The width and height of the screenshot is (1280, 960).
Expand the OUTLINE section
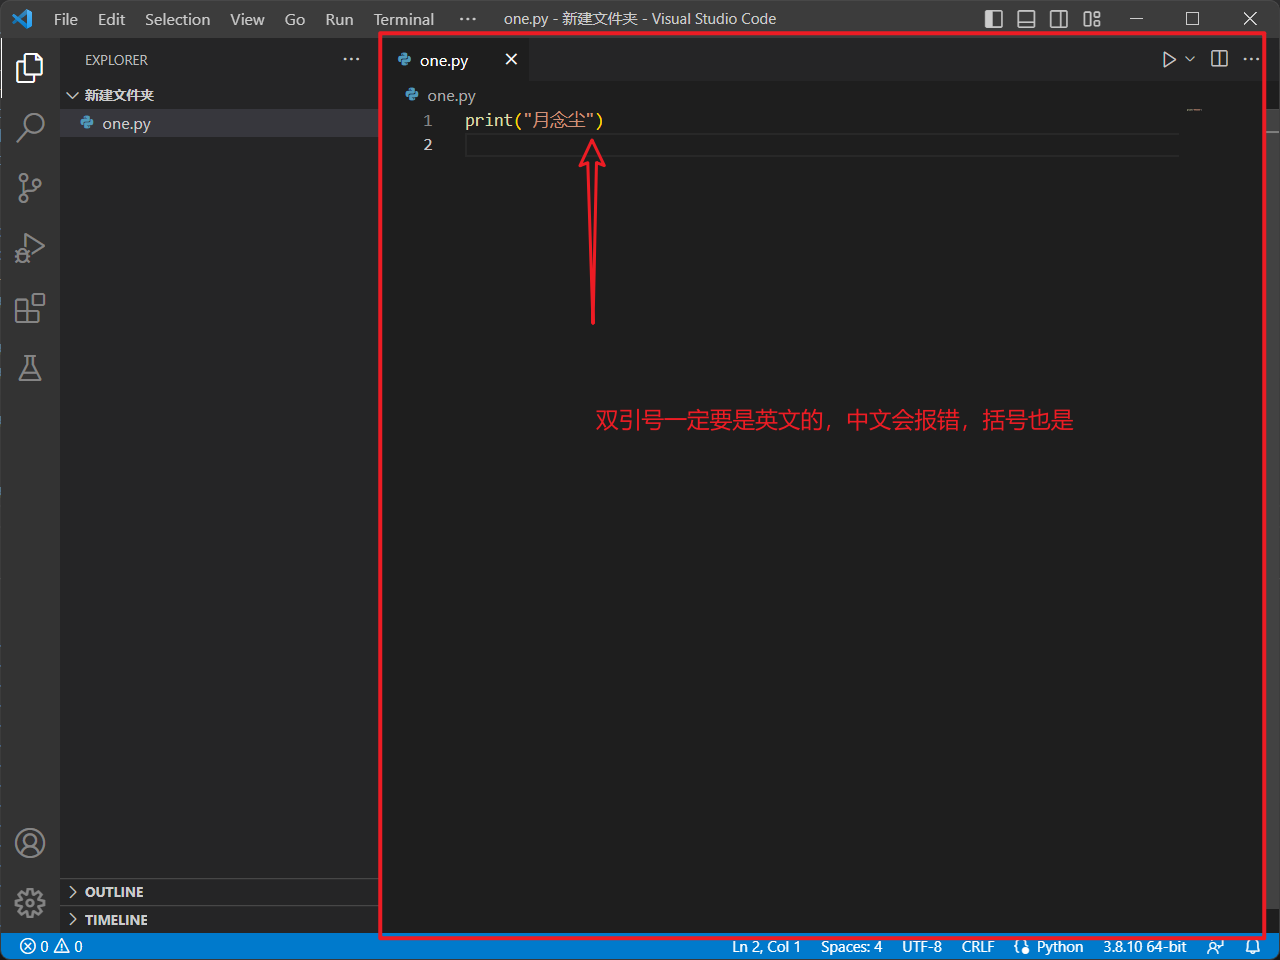tap(114, 892)
